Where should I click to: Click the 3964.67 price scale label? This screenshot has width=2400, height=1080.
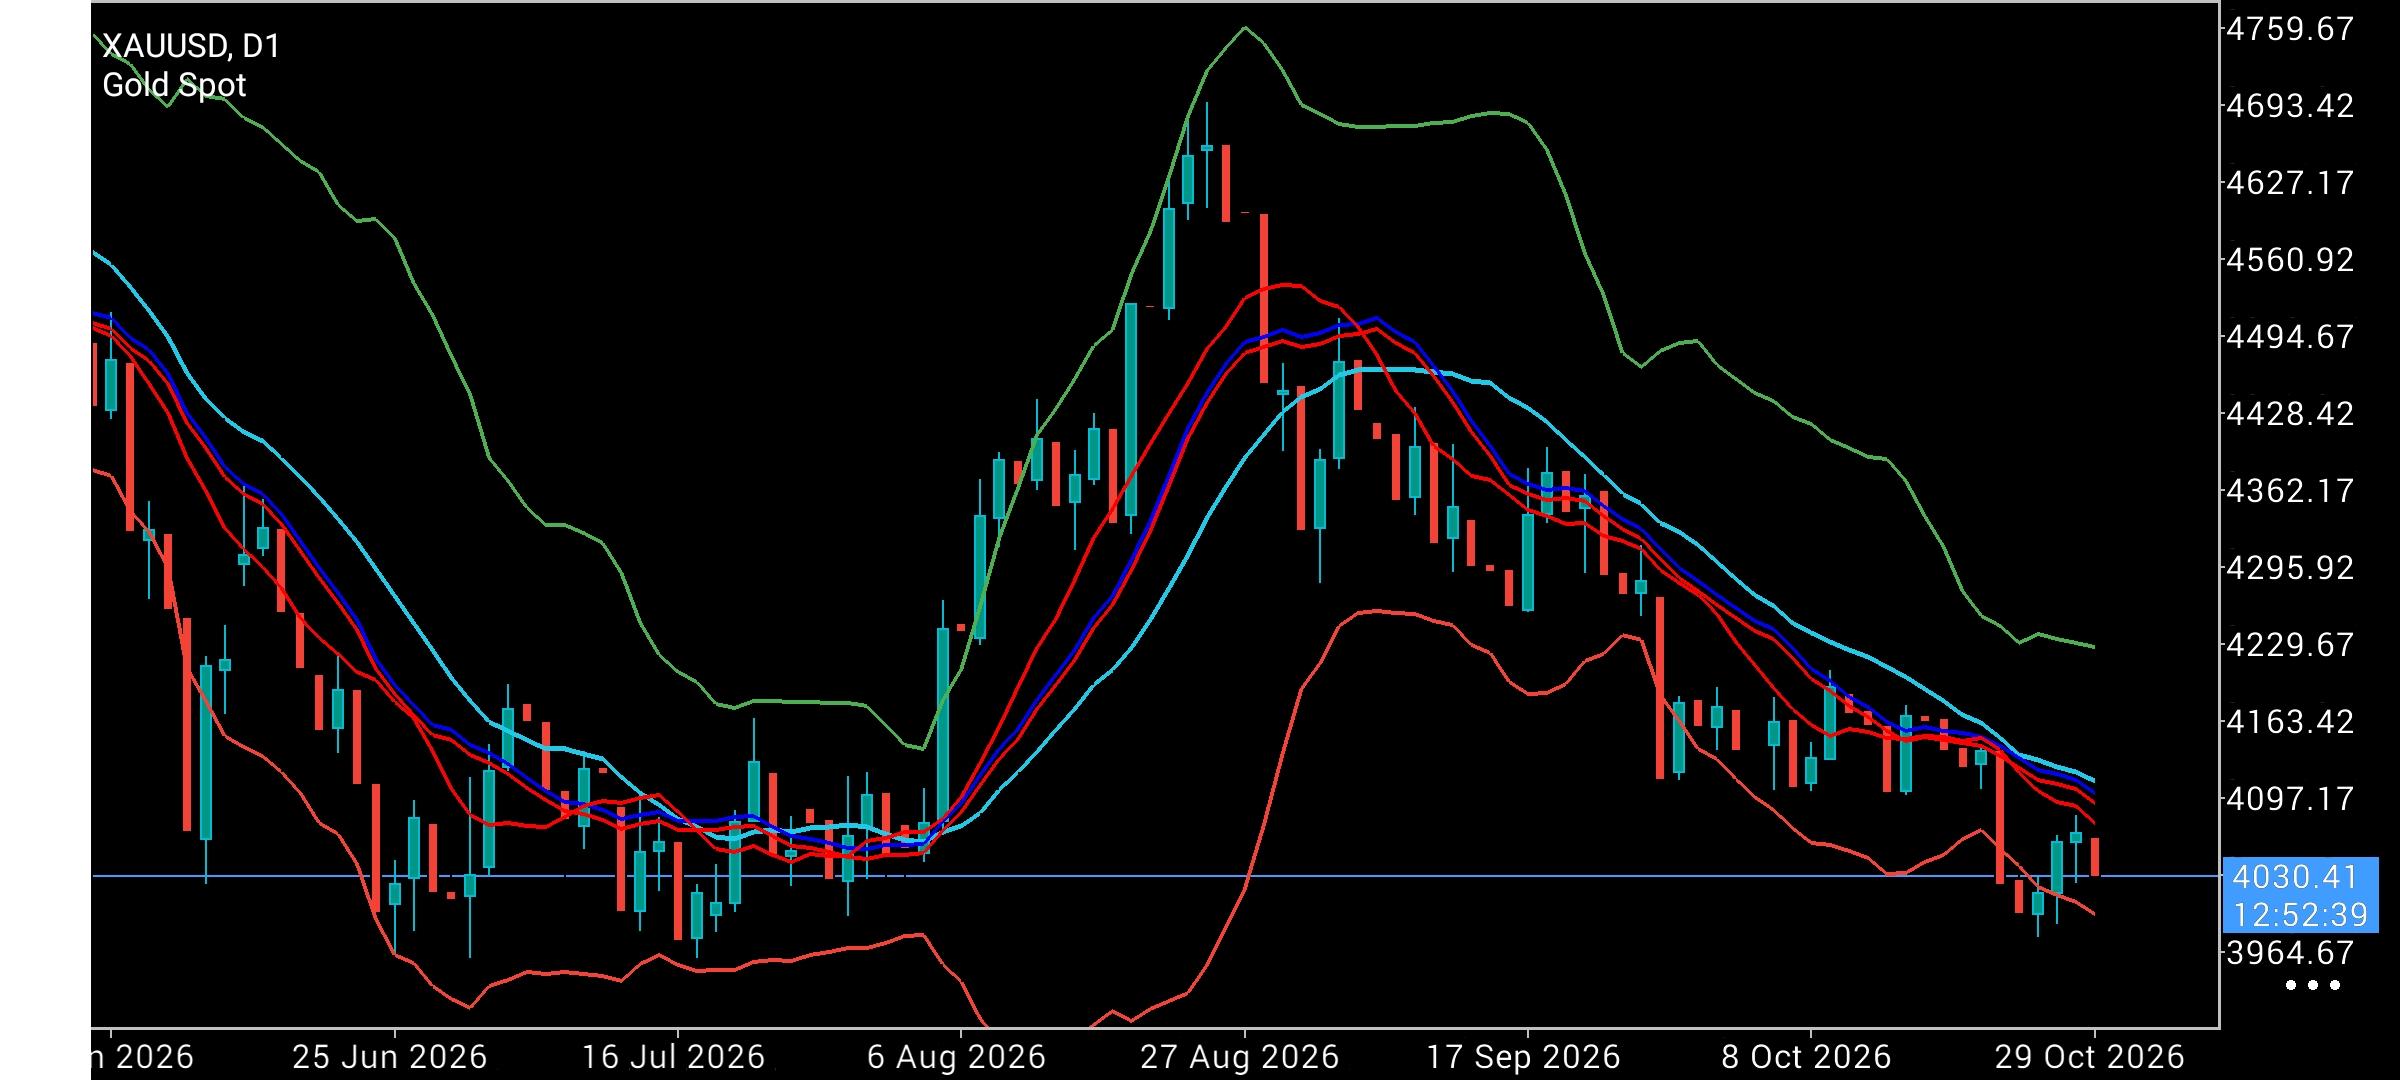[x=2289, y=952]
